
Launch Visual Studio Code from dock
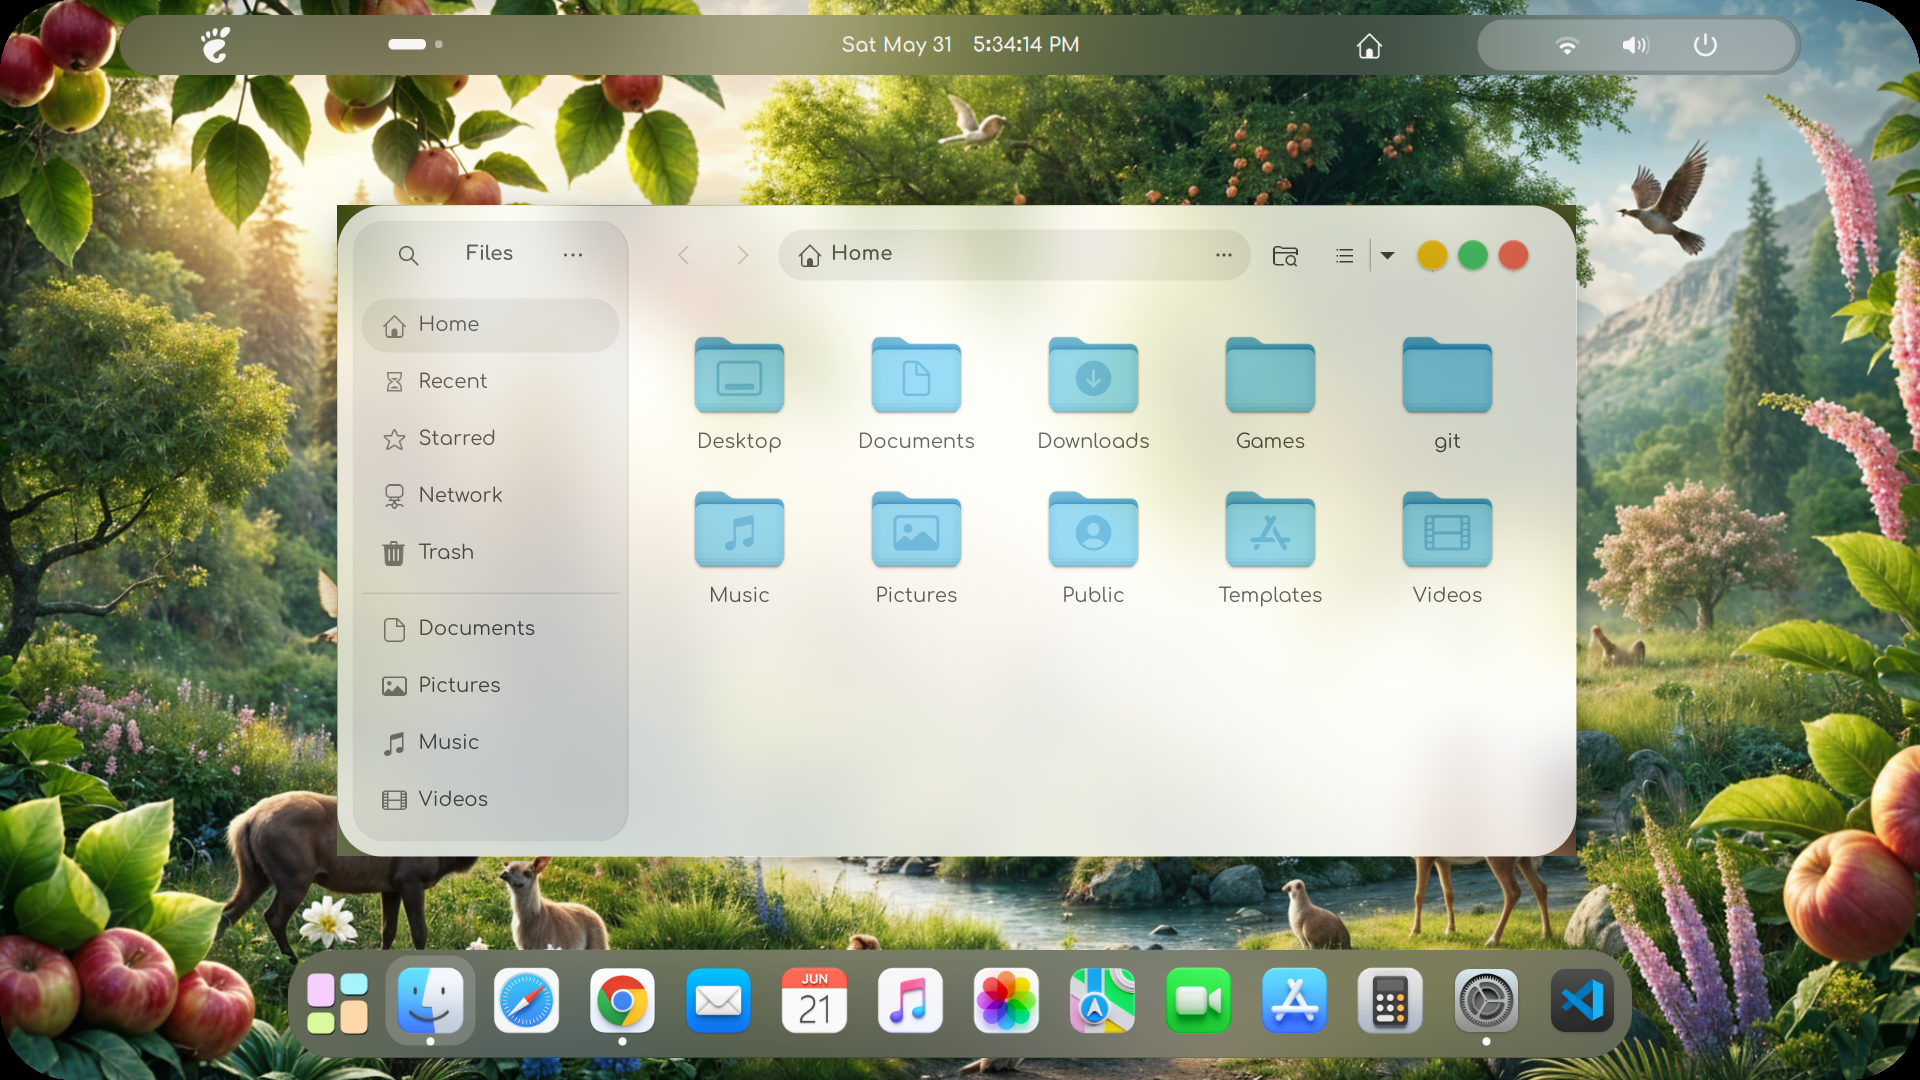pos(1582,1001)
